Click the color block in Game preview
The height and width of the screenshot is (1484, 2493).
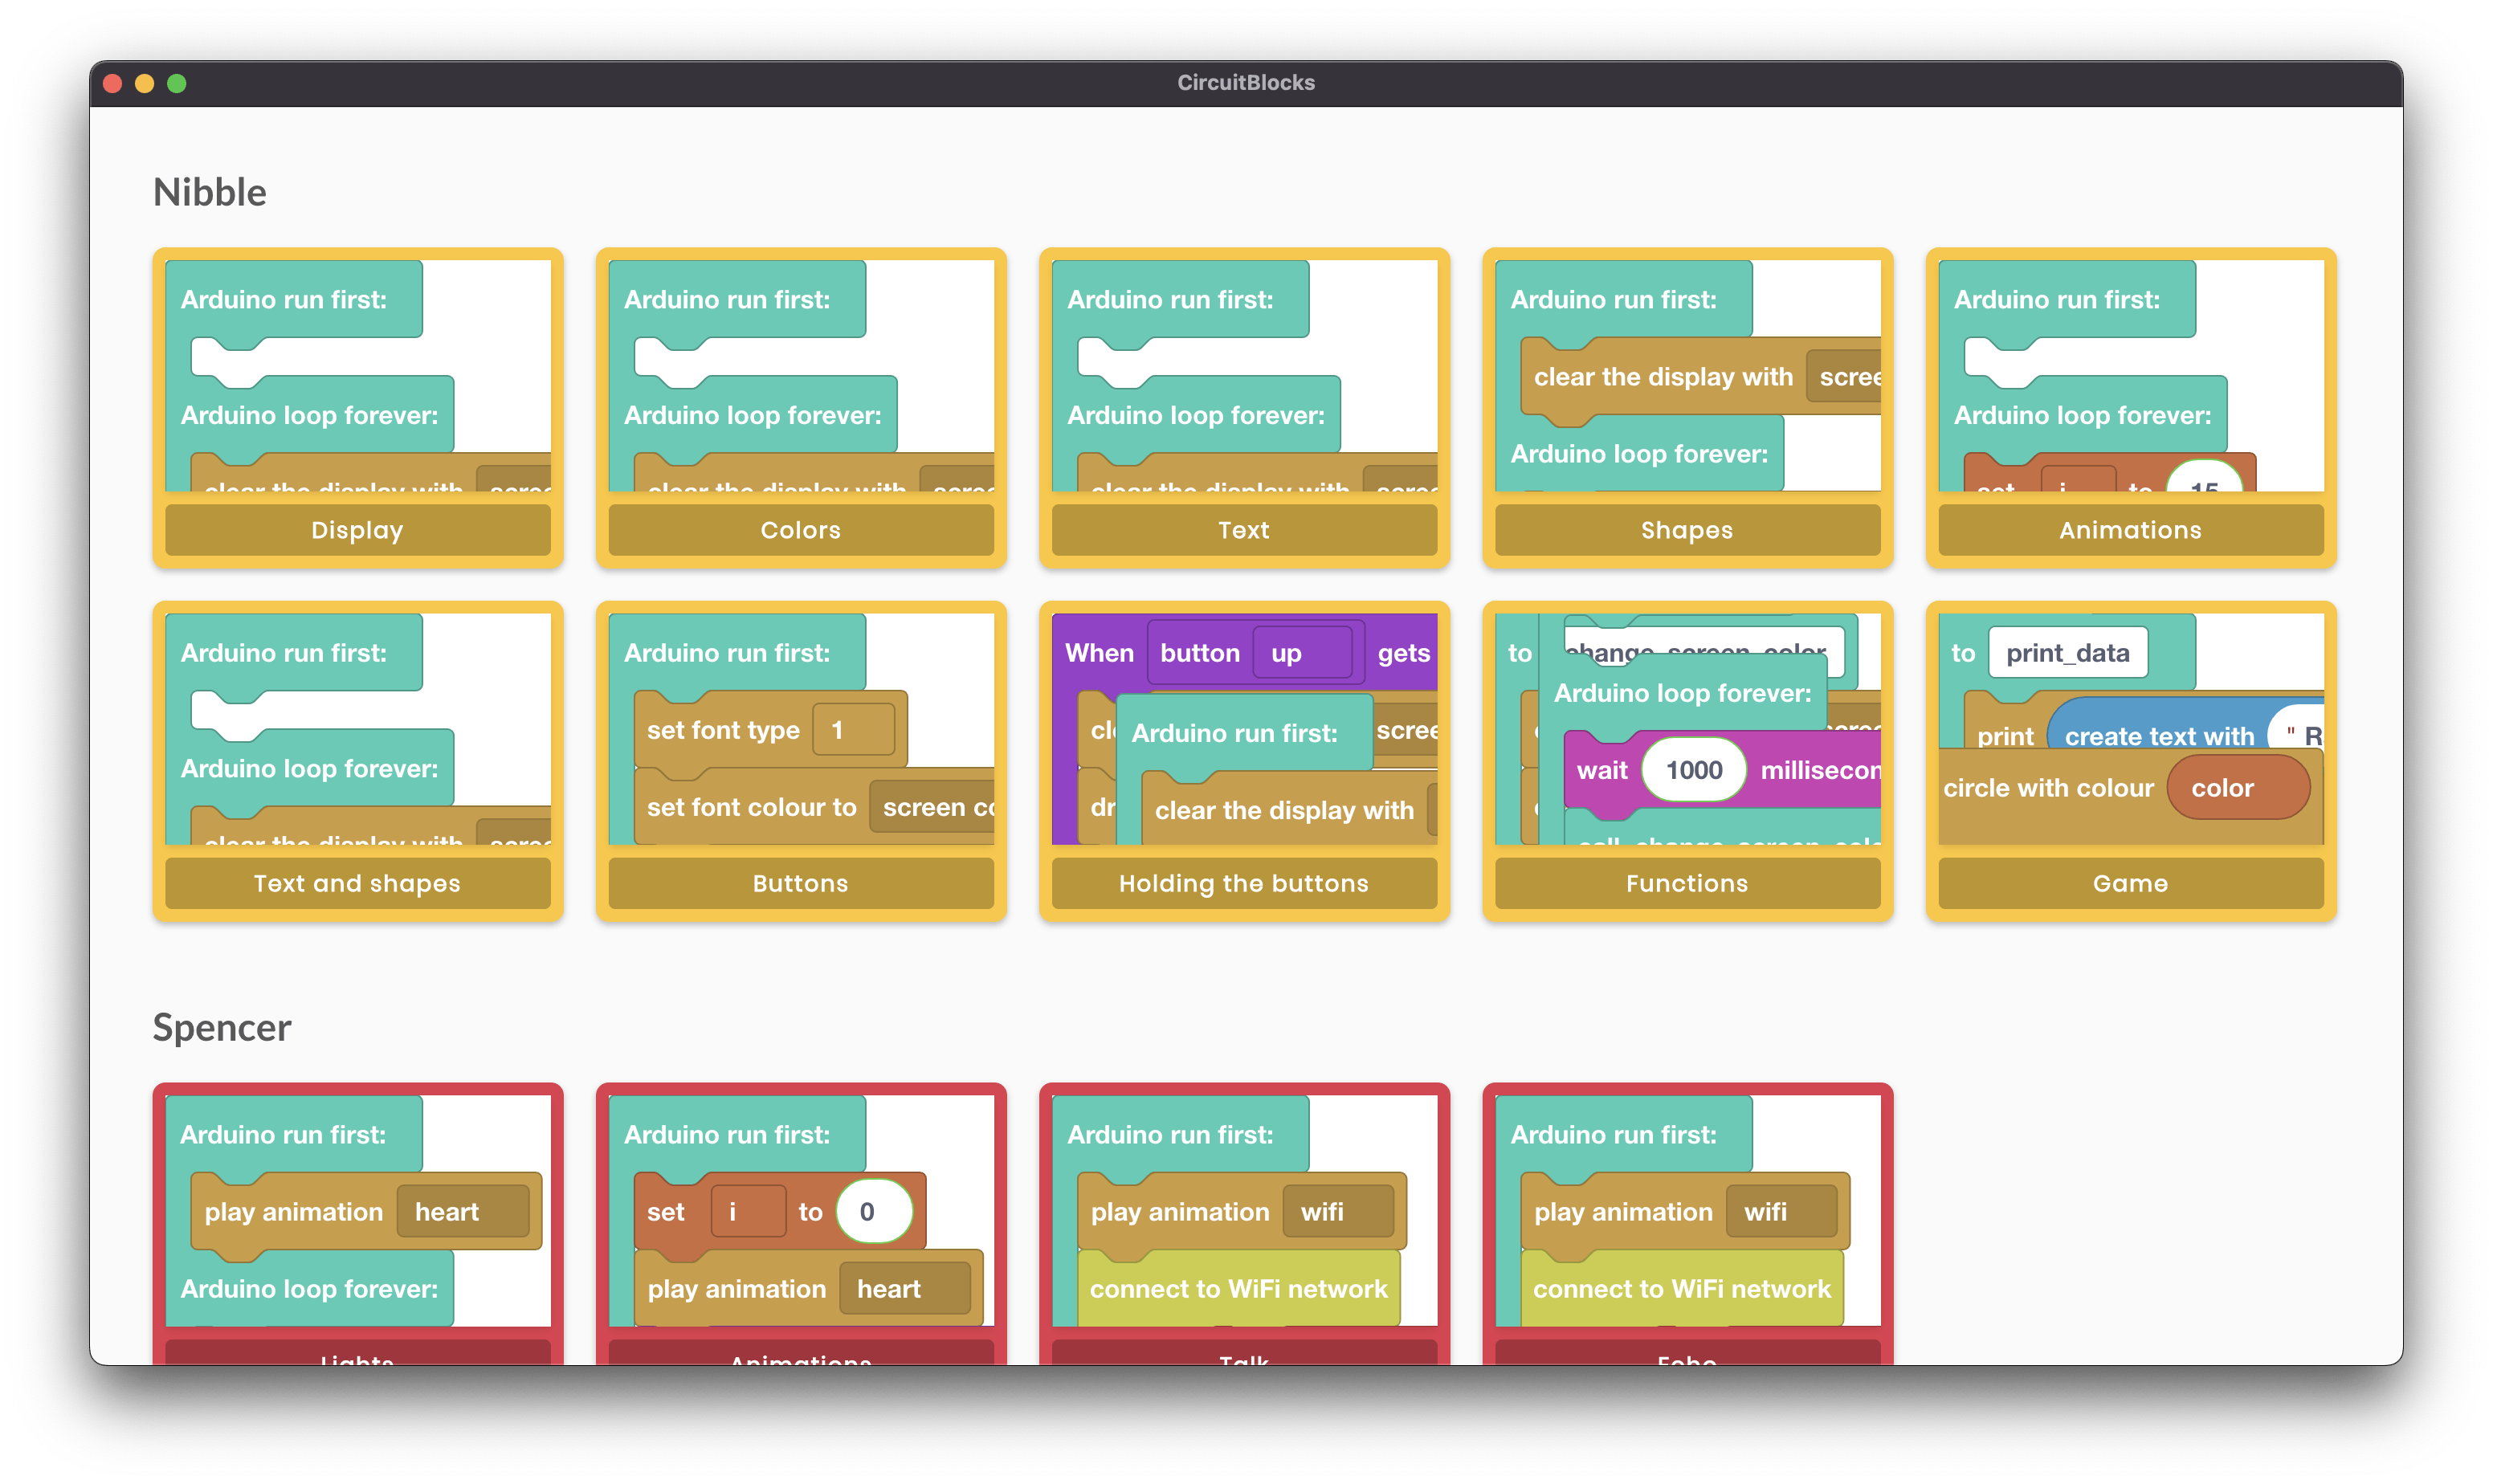2237,788
